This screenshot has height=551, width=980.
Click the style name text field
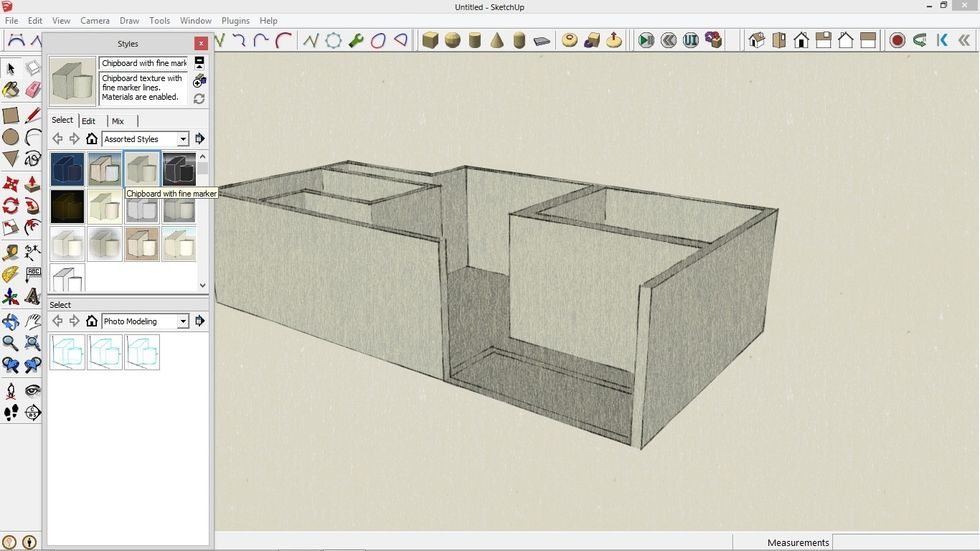pos(143,63)
